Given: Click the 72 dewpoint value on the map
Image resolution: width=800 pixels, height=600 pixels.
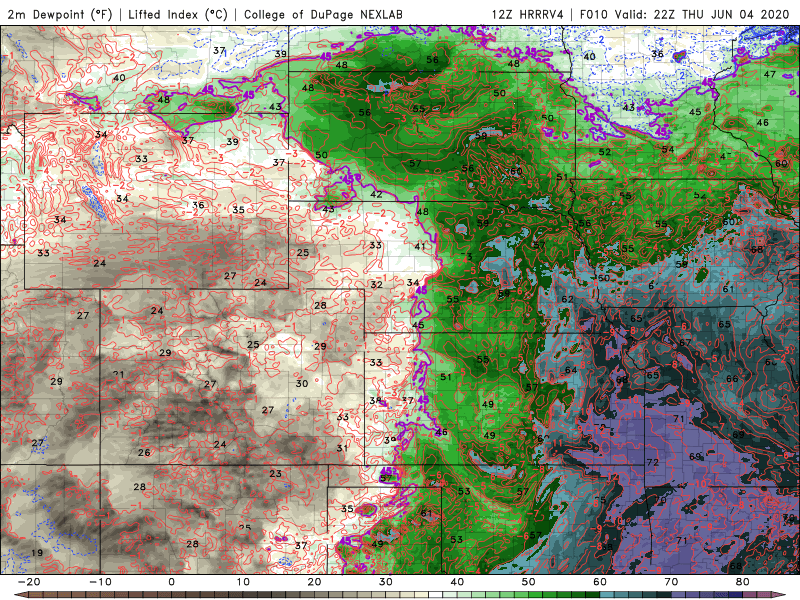Looking at the screenshot, I should tap(653, 463).
